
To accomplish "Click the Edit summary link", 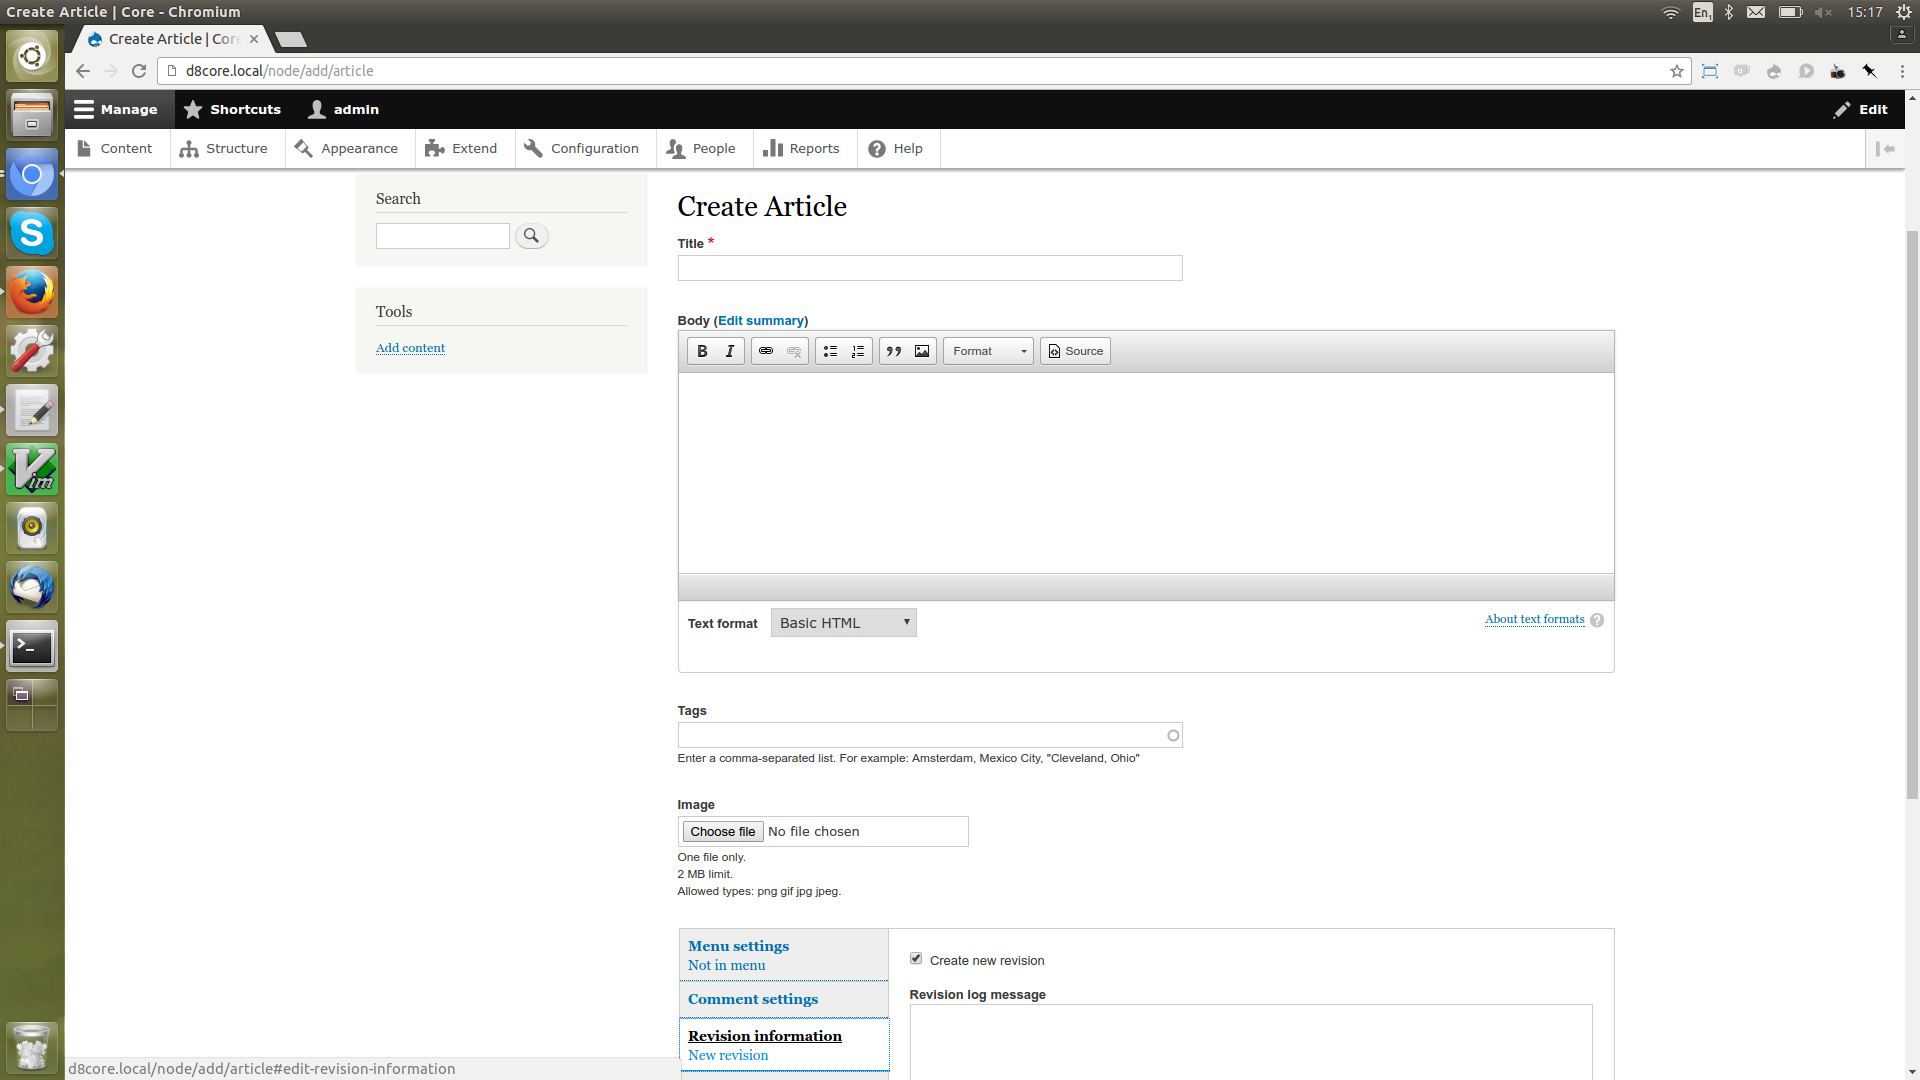I will coord(761,321).
